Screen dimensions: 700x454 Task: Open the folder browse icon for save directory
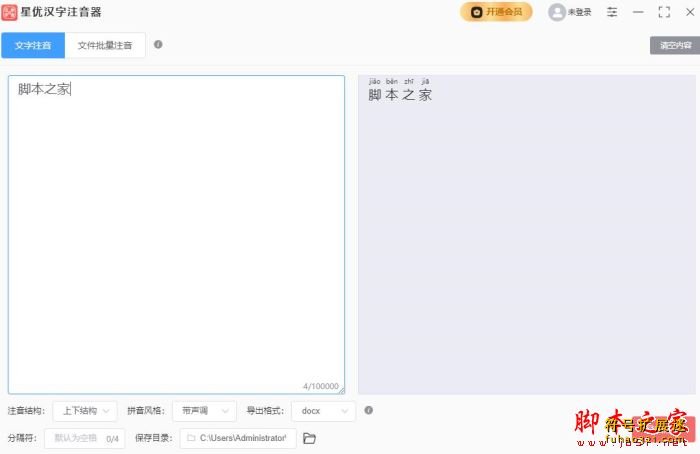[x=309, y=438]
